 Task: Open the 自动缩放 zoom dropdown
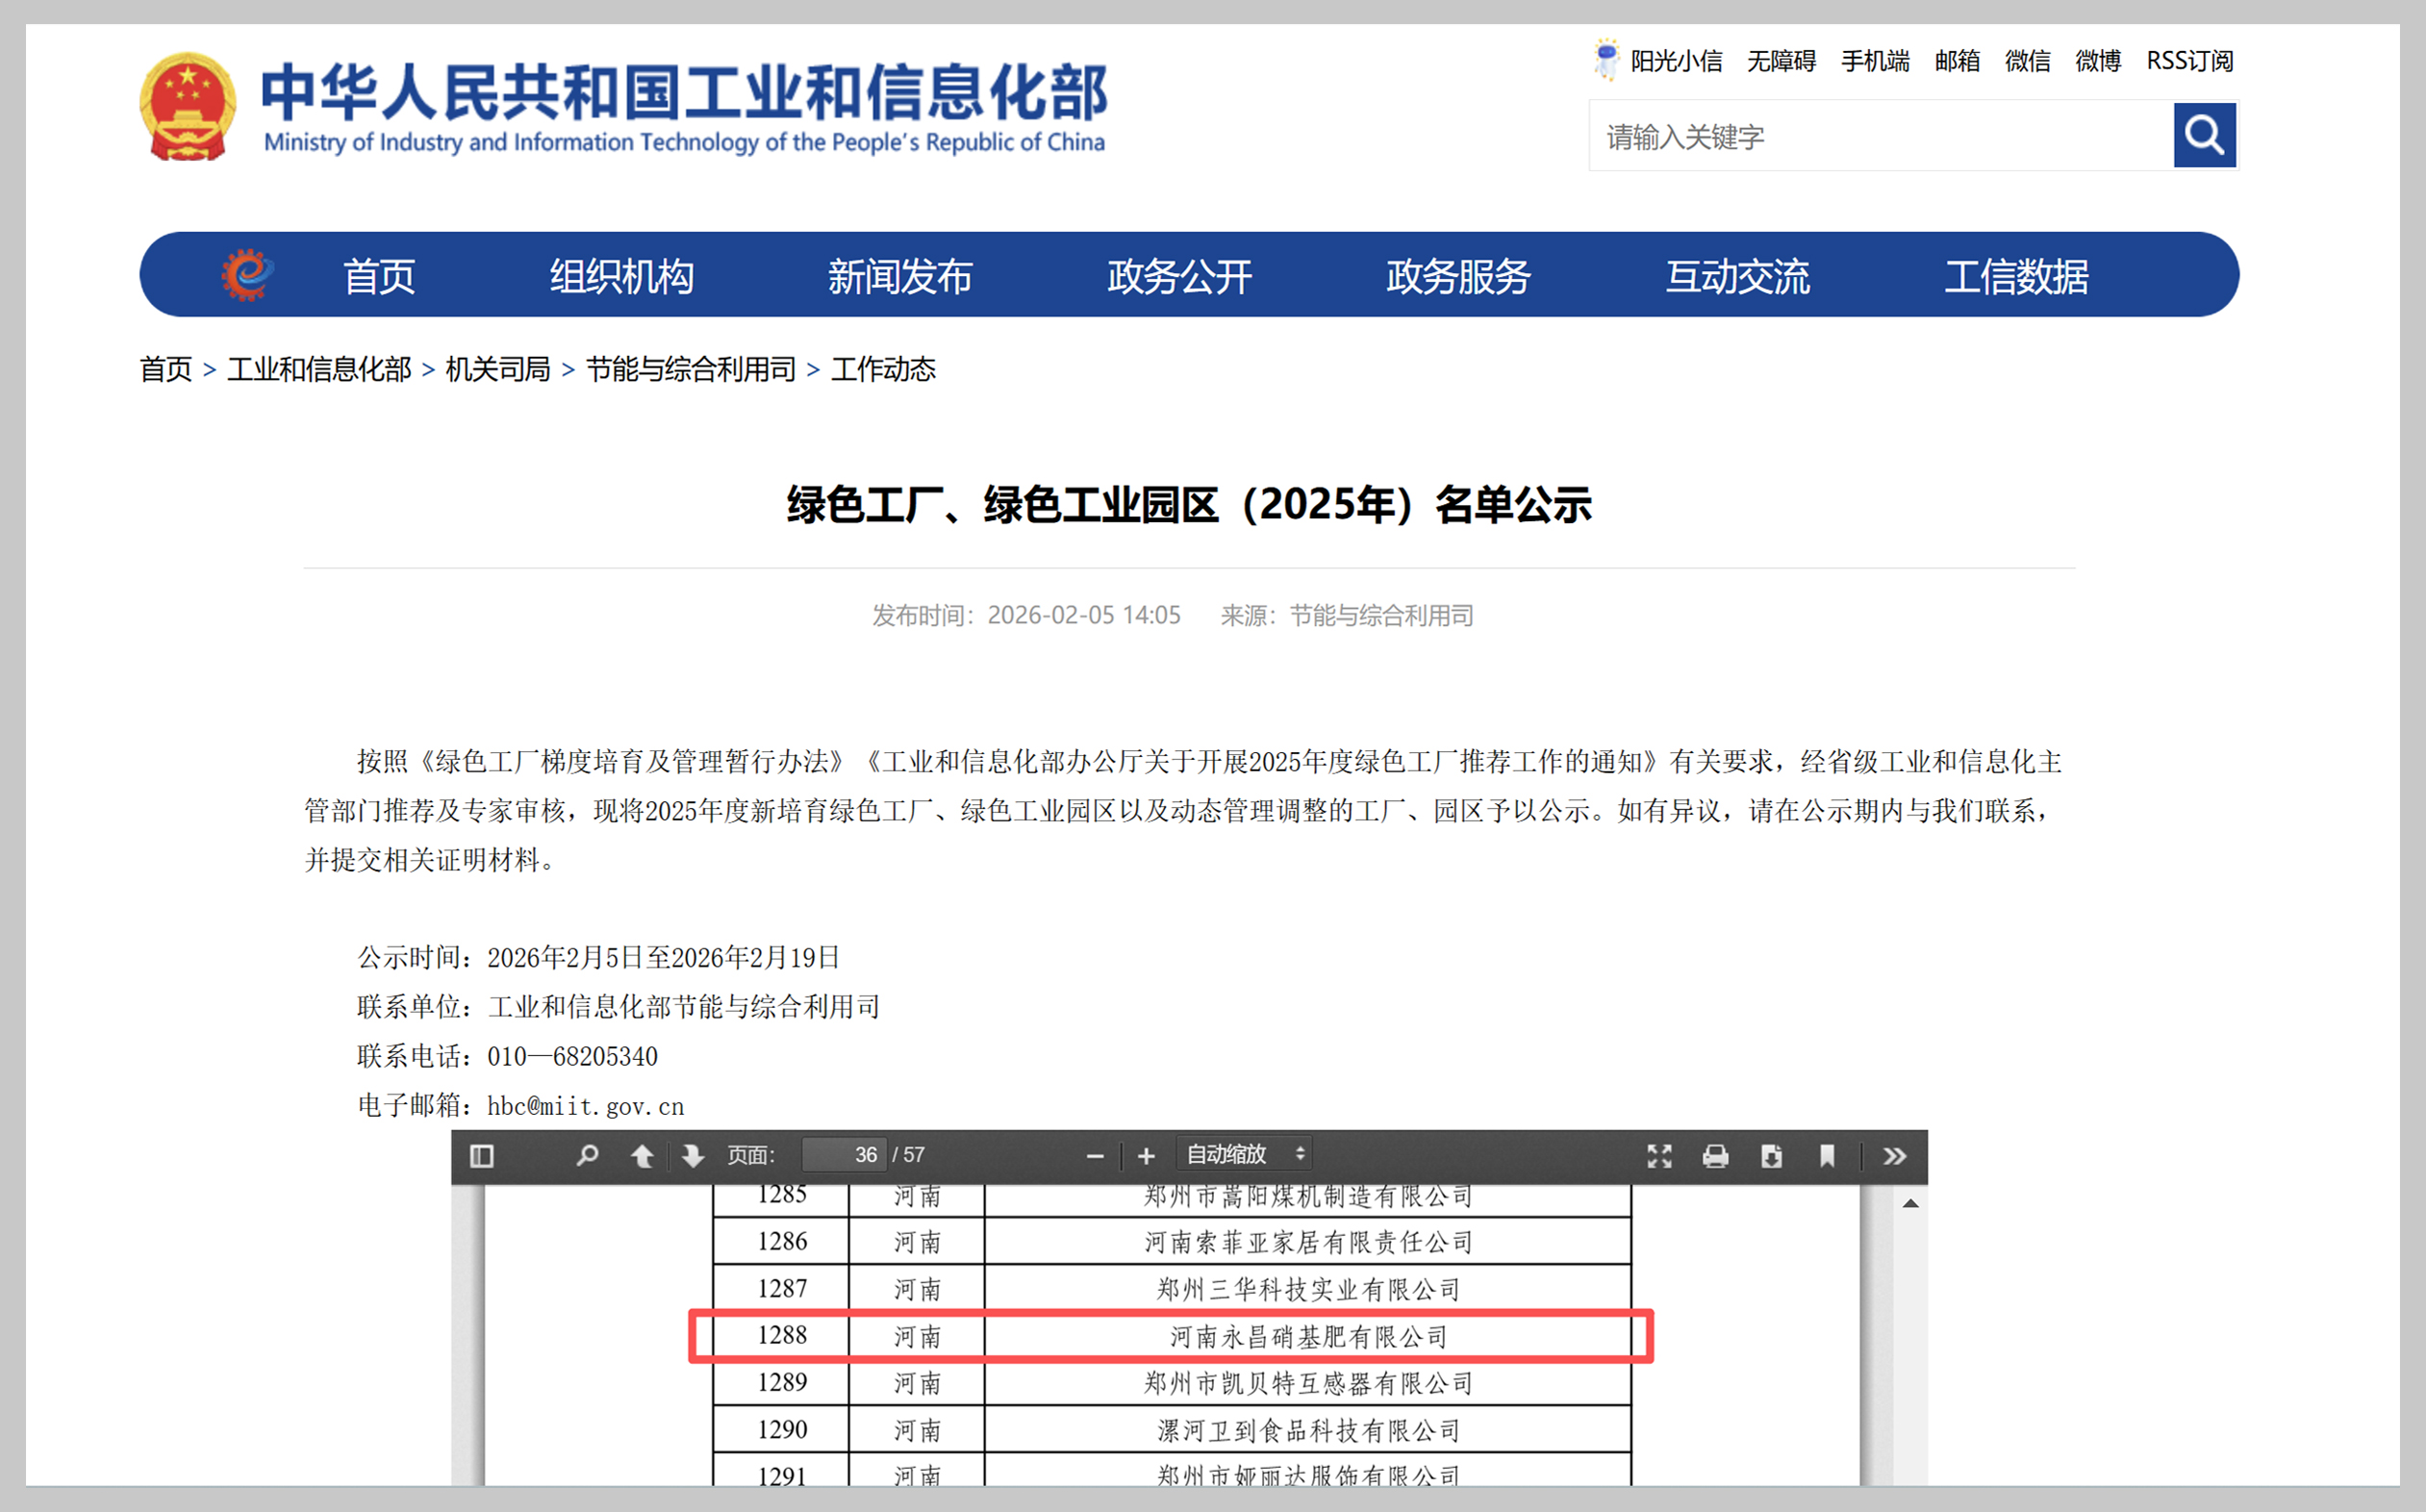(x=1244, y=1154)
